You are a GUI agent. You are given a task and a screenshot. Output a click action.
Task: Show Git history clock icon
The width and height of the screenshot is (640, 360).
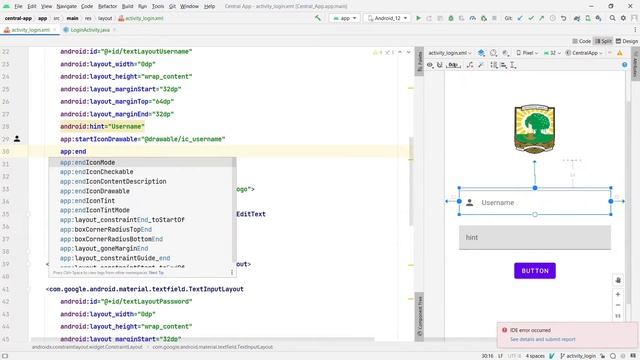552,18
